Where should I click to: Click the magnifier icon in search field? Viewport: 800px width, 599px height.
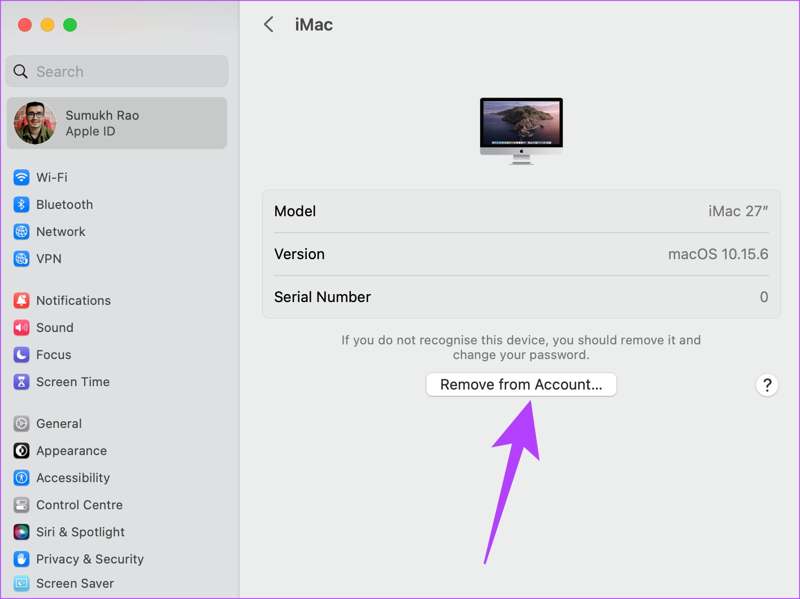(x=20, y=71)
